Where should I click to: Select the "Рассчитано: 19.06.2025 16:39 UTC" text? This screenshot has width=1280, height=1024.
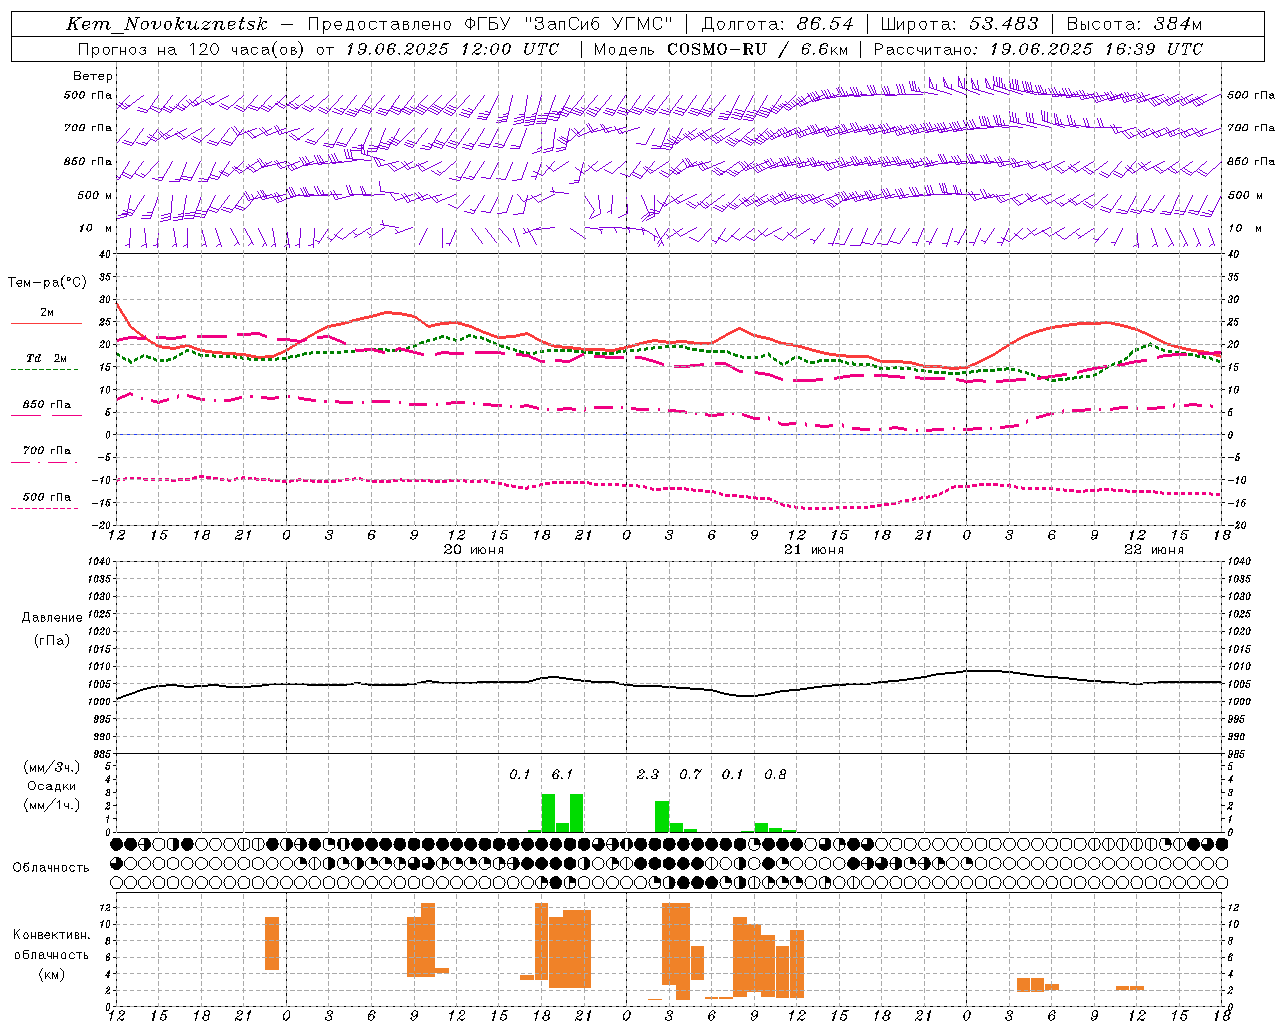click(x=1038, y=49)
